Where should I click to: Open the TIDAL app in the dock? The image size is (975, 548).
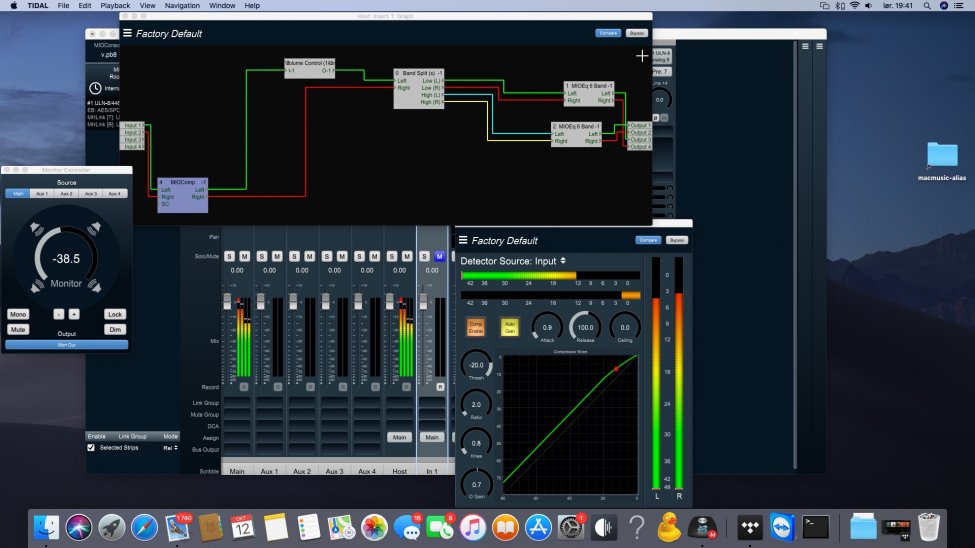click(x=750, y=527)
